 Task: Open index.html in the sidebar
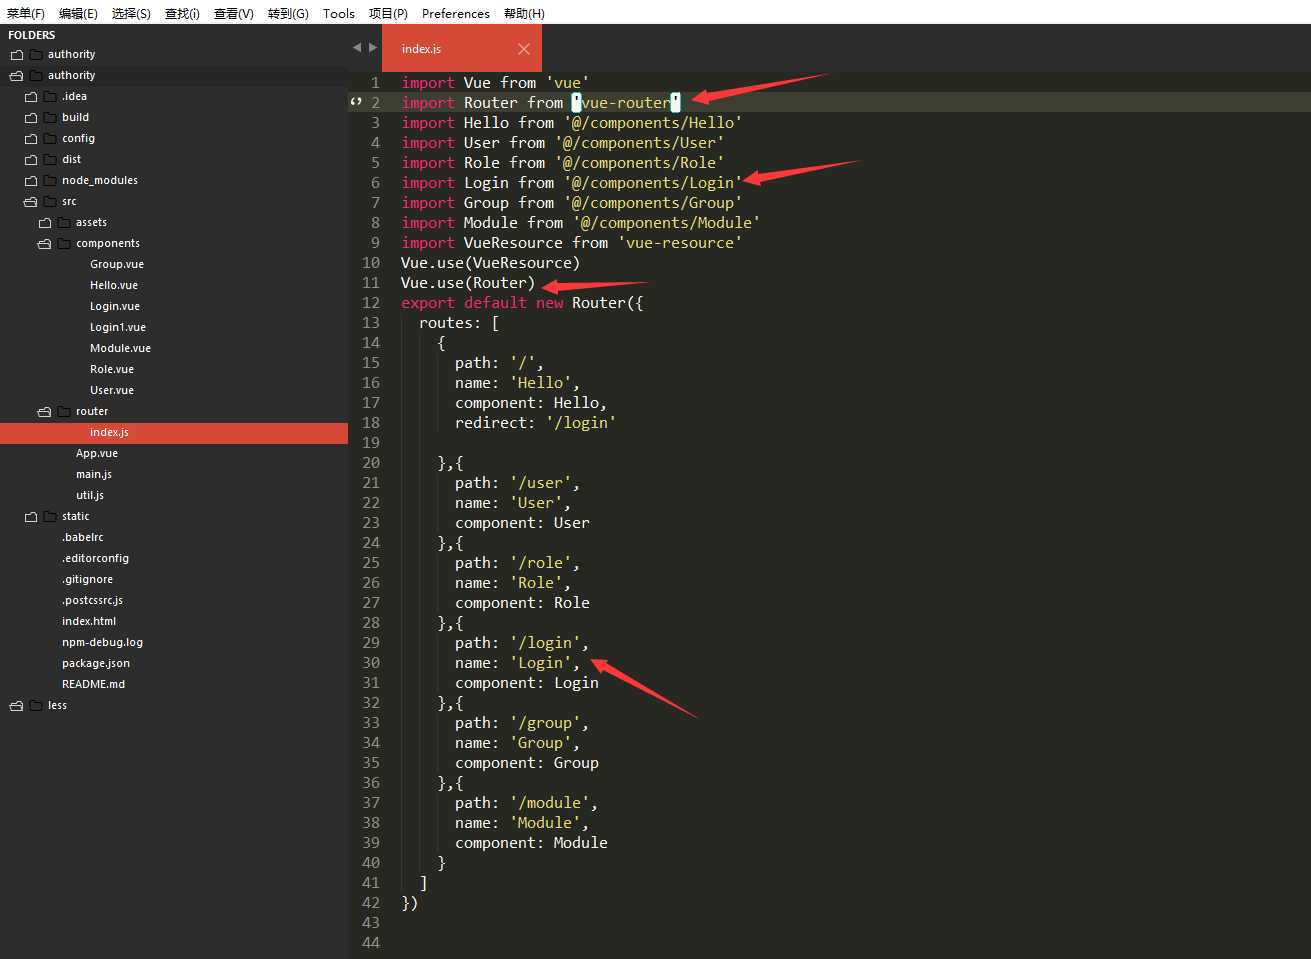(x=89, y=622)
